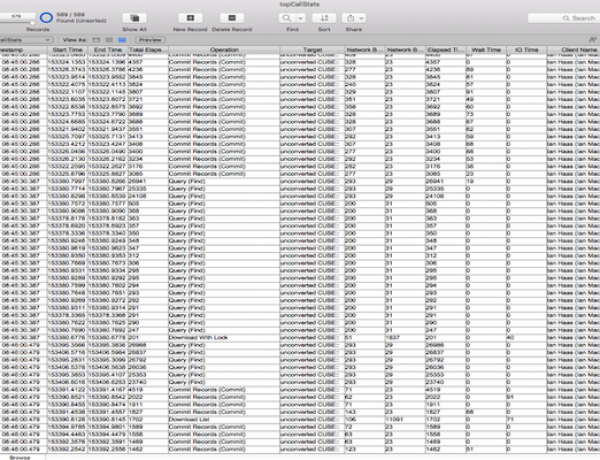Click the Preview button
Image resolution: width=600 pixels, height=460 pixels.
[150, 38]
